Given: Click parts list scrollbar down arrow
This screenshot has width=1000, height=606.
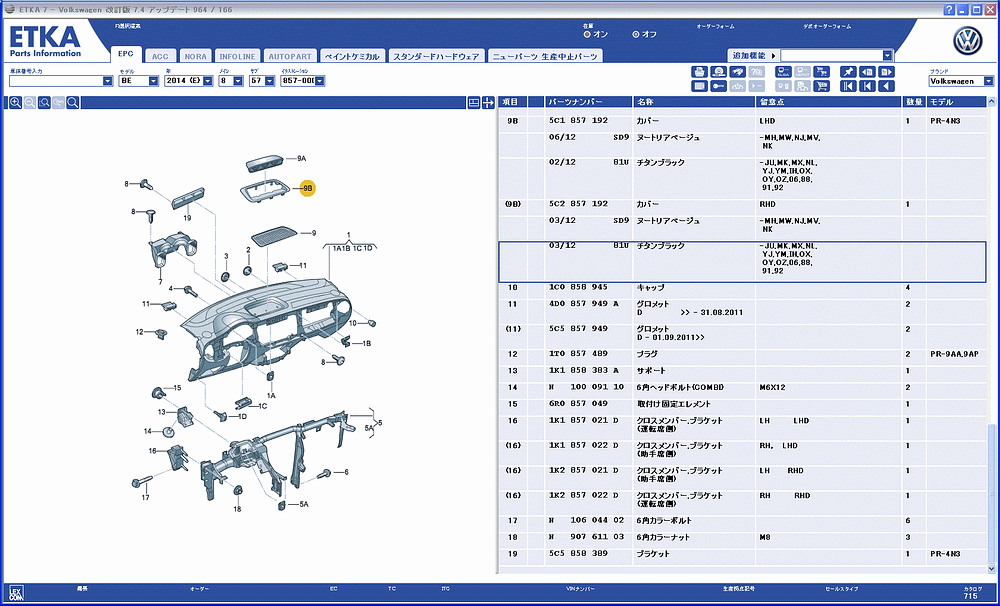Looking at the screenshot, I should (991, 568).
